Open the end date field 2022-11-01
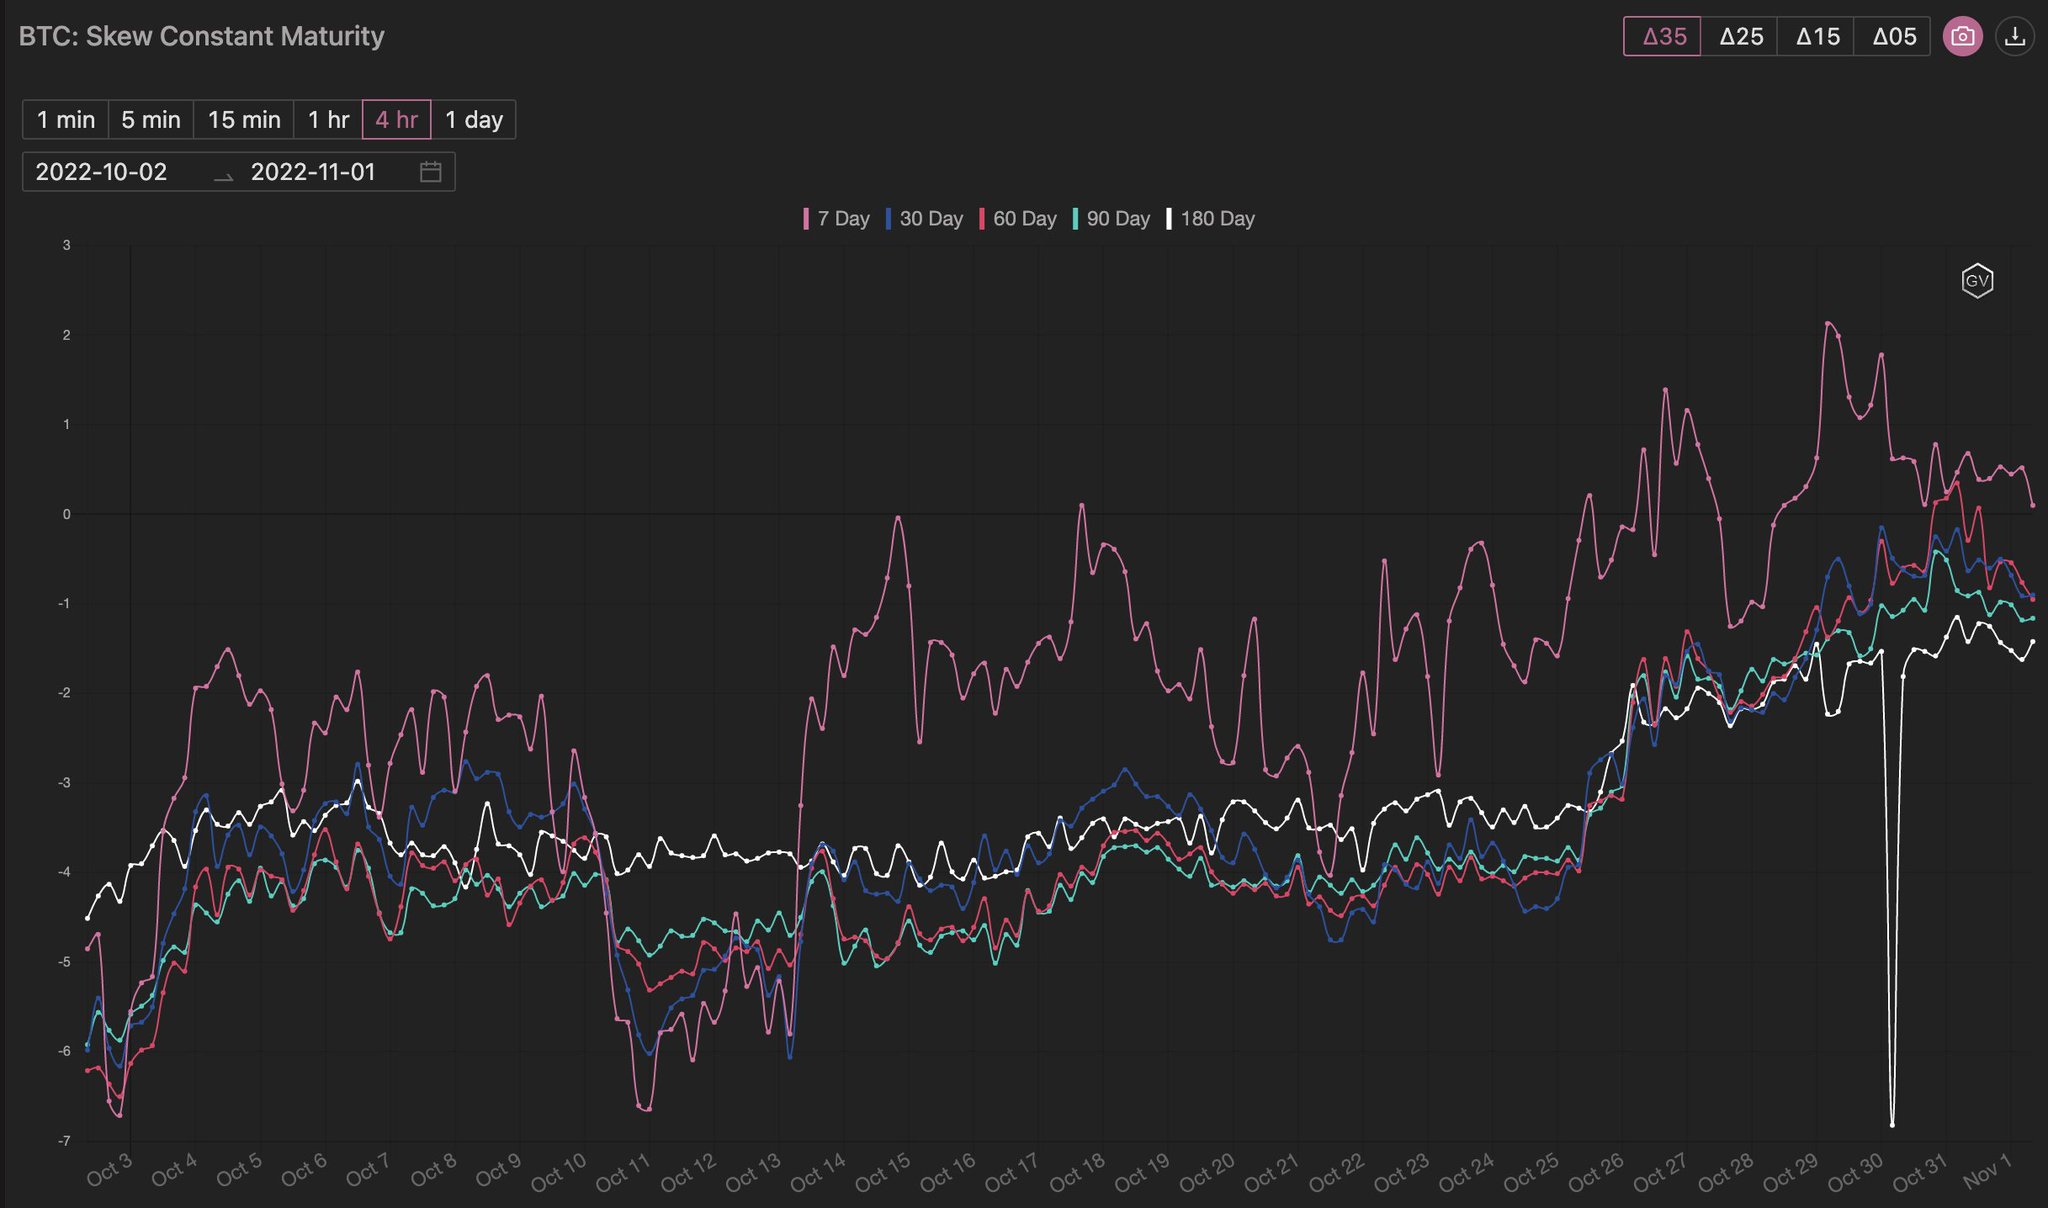The width and height of the screenshot is (2048, 1208). (x=313, y=171)
